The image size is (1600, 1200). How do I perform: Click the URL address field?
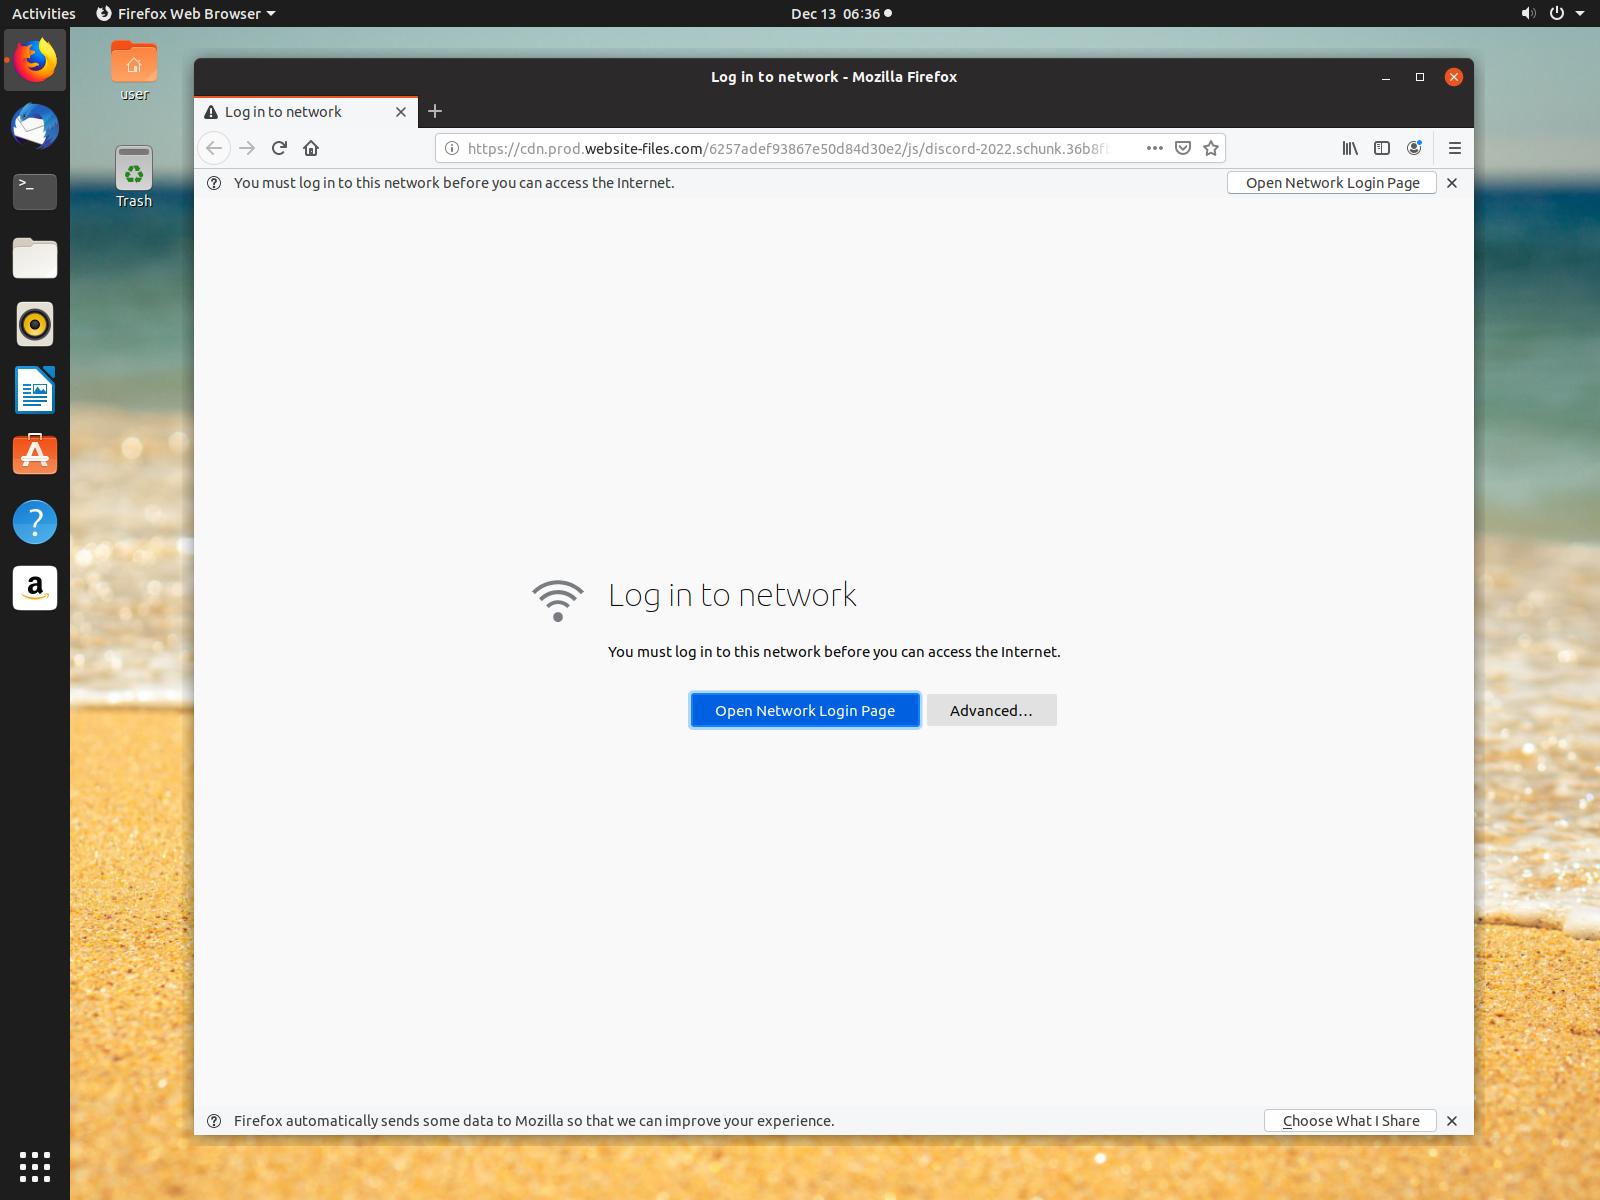(790, 148)
